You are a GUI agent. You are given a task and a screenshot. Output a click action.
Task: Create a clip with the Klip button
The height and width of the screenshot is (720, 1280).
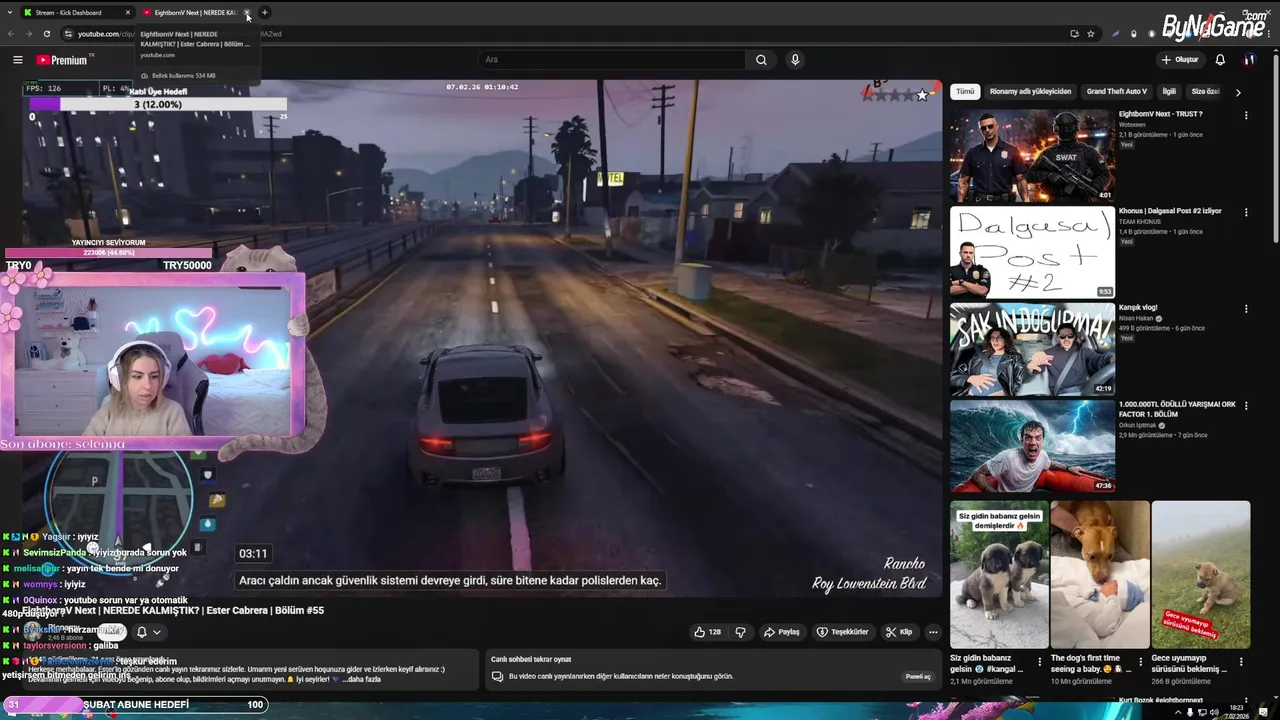(x=899, y=632)
